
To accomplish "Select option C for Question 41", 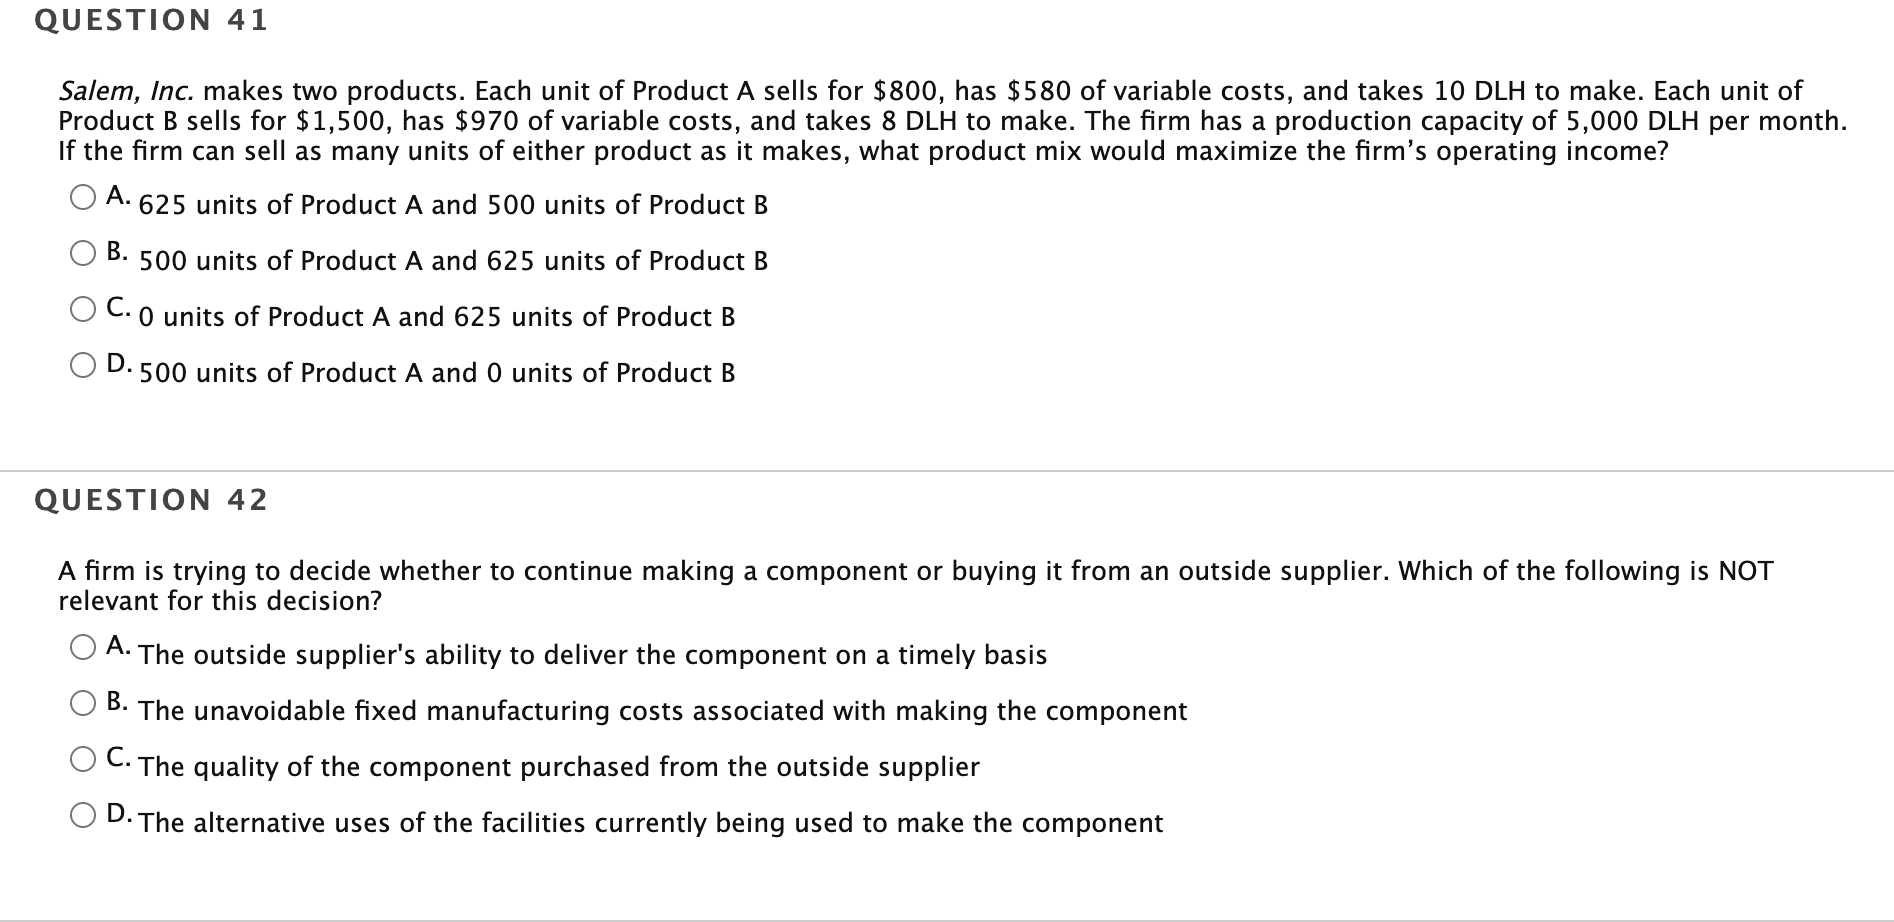I will 82,306.
